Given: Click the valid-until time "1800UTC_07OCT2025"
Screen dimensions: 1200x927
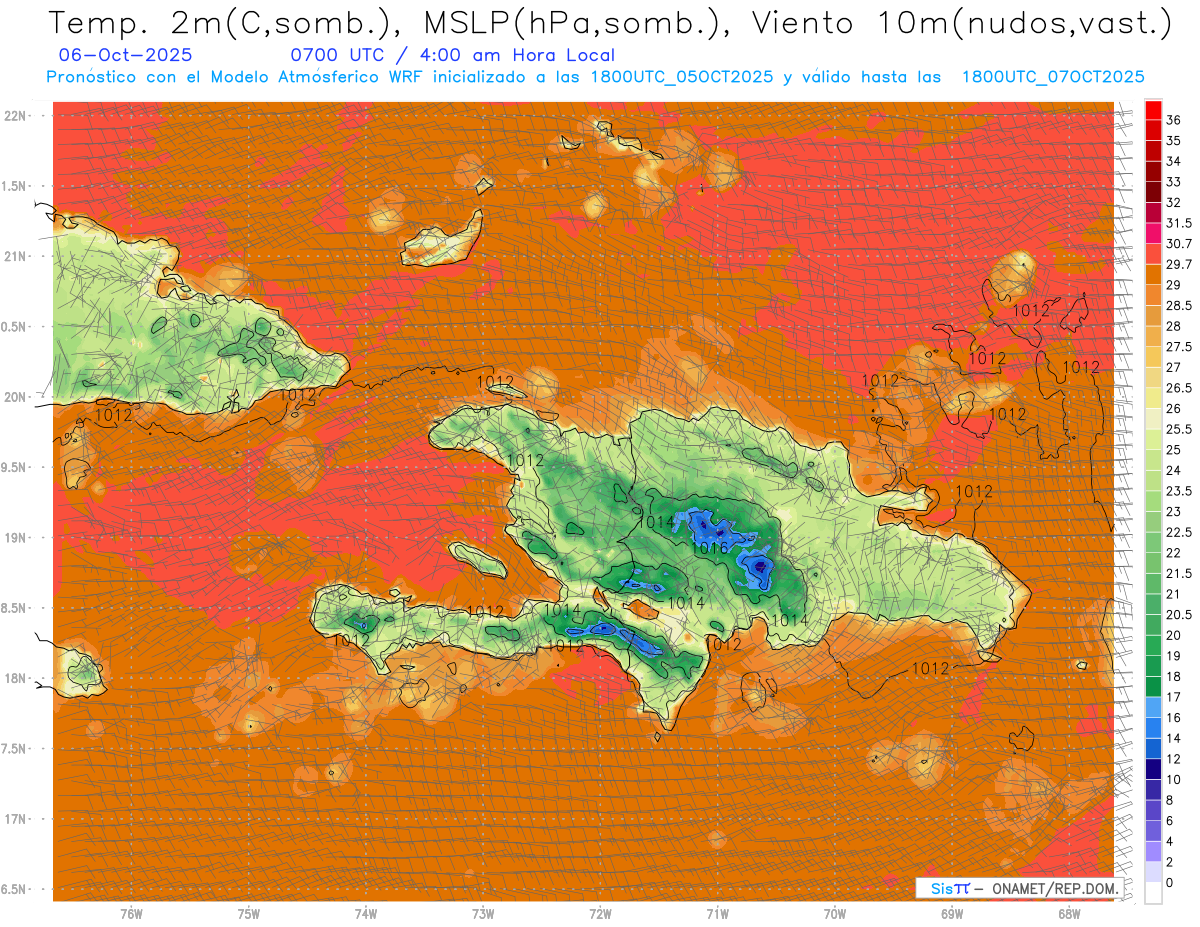Looking at the screenshot, I should (1053, 77).
